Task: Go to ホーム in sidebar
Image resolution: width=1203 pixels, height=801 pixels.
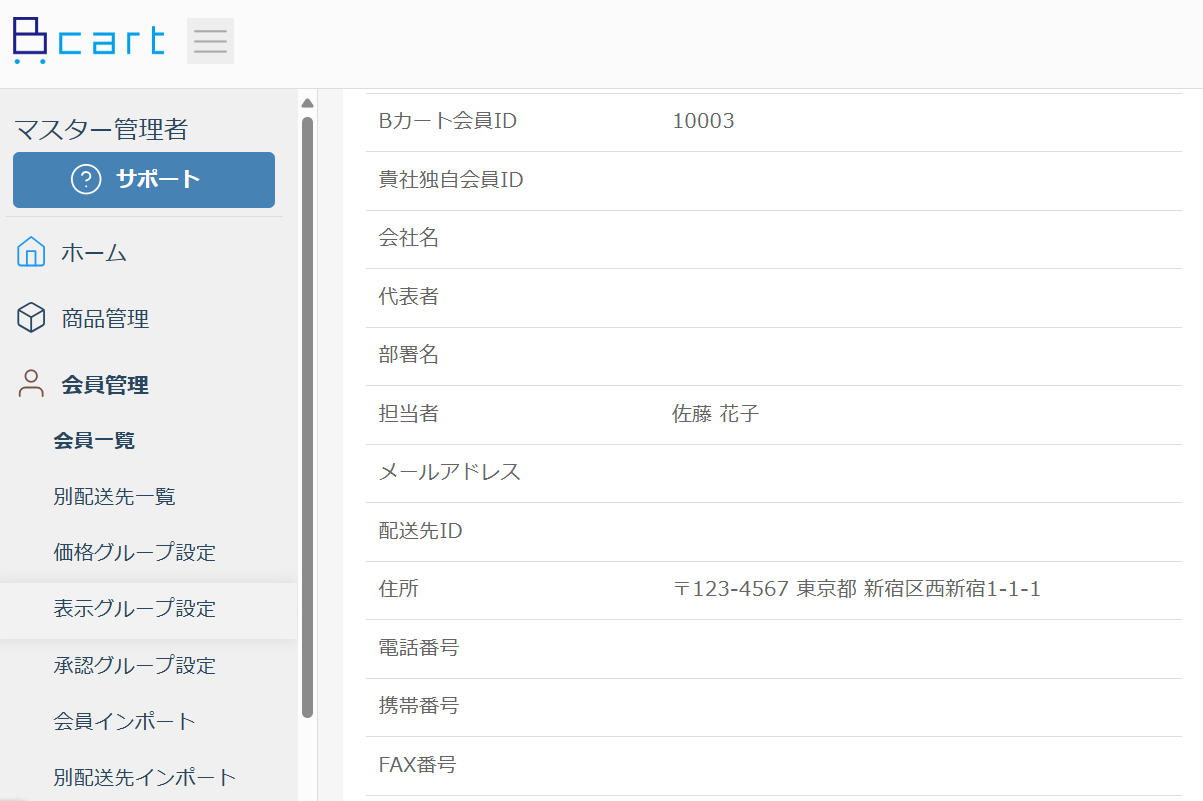Action: click(94, 253)
